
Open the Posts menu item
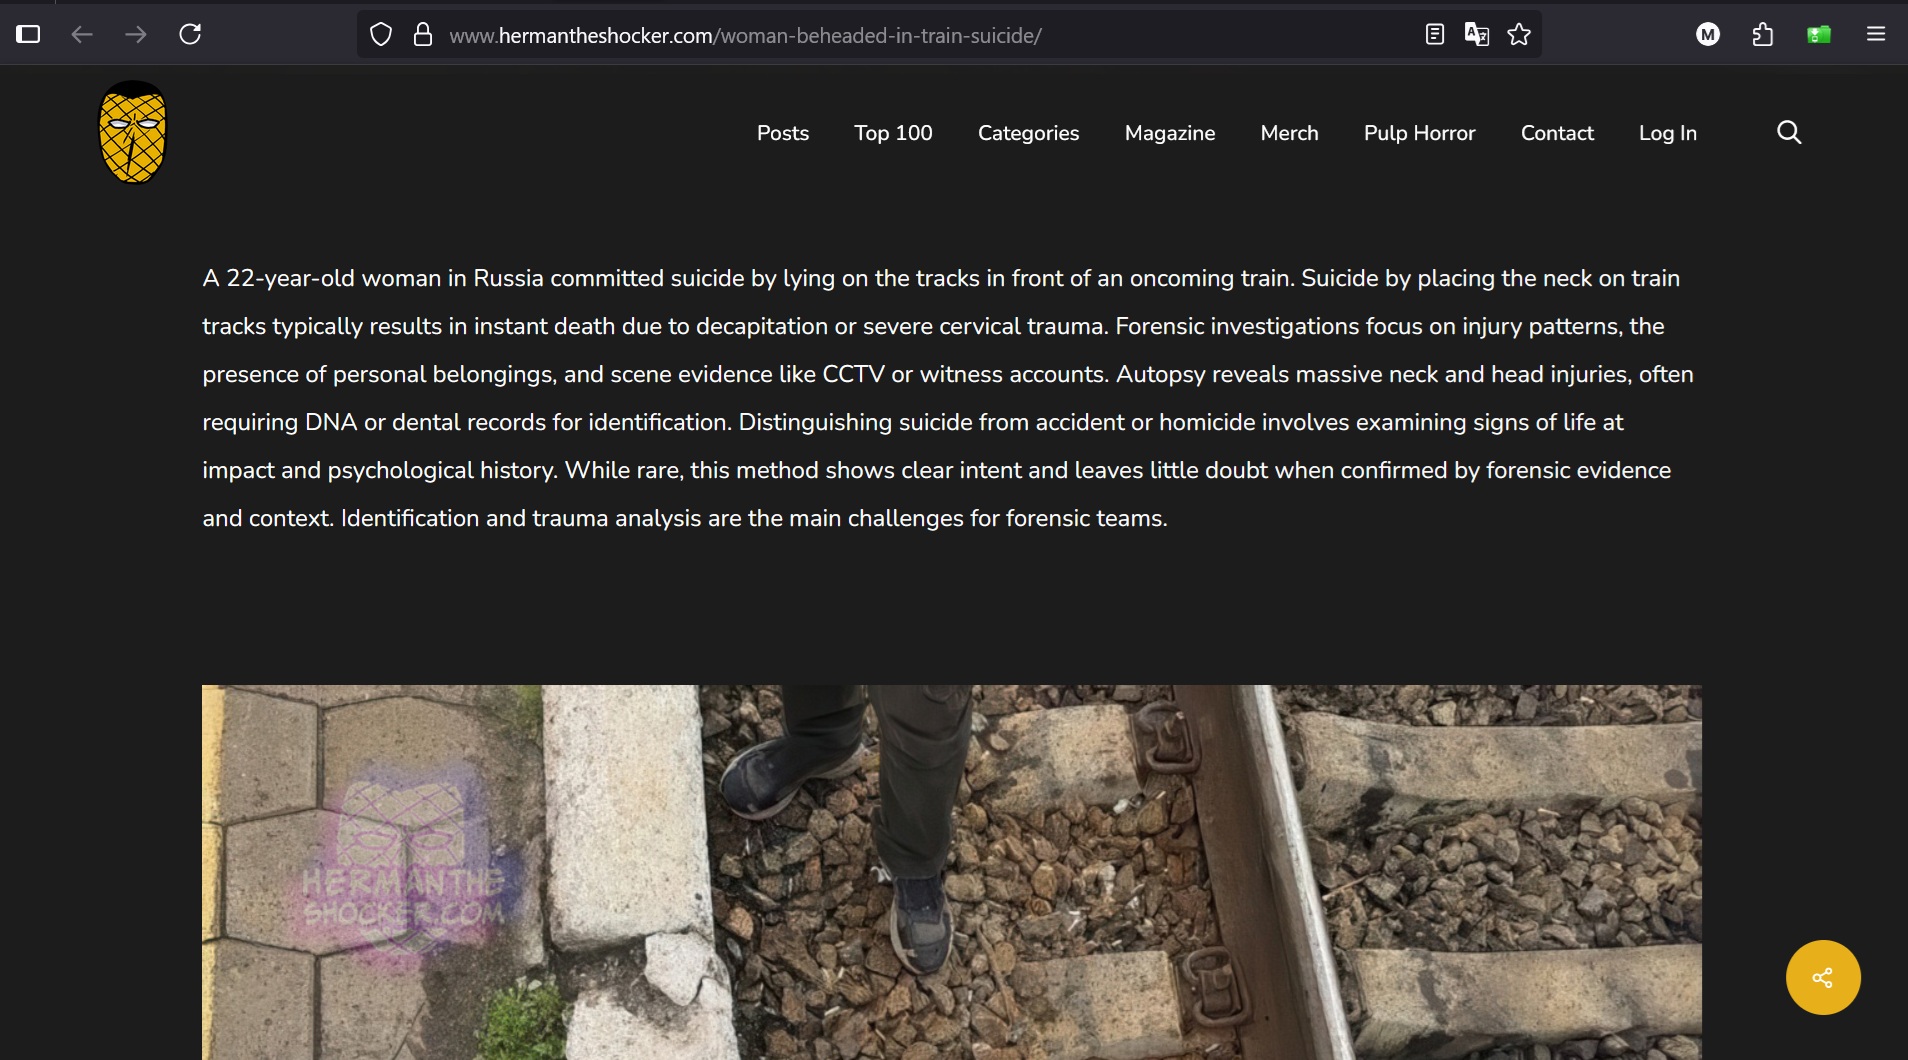(x=783, y=133)
